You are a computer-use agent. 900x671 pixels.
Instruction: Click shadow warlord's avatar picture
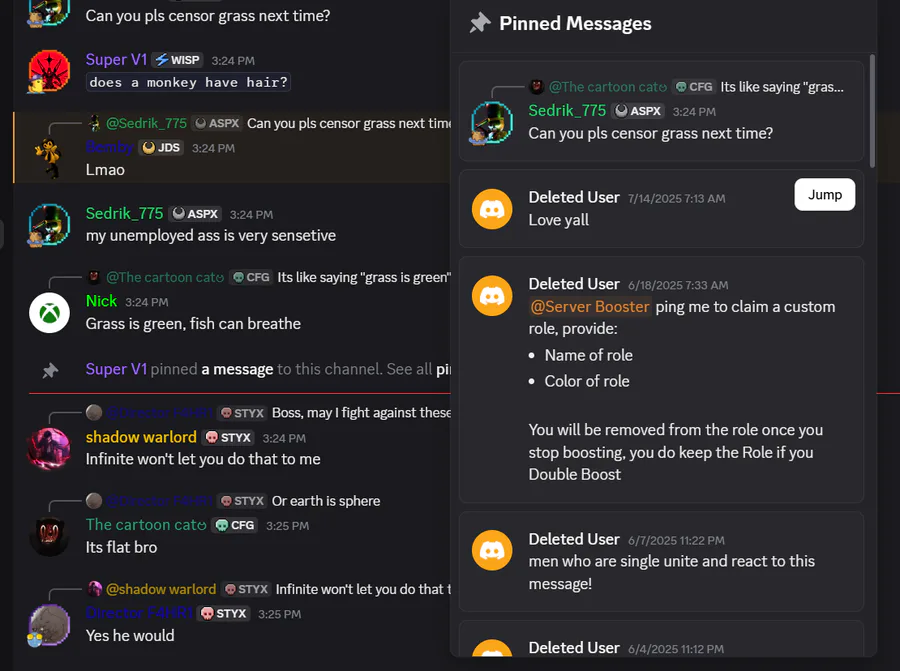tap(49, 448)
